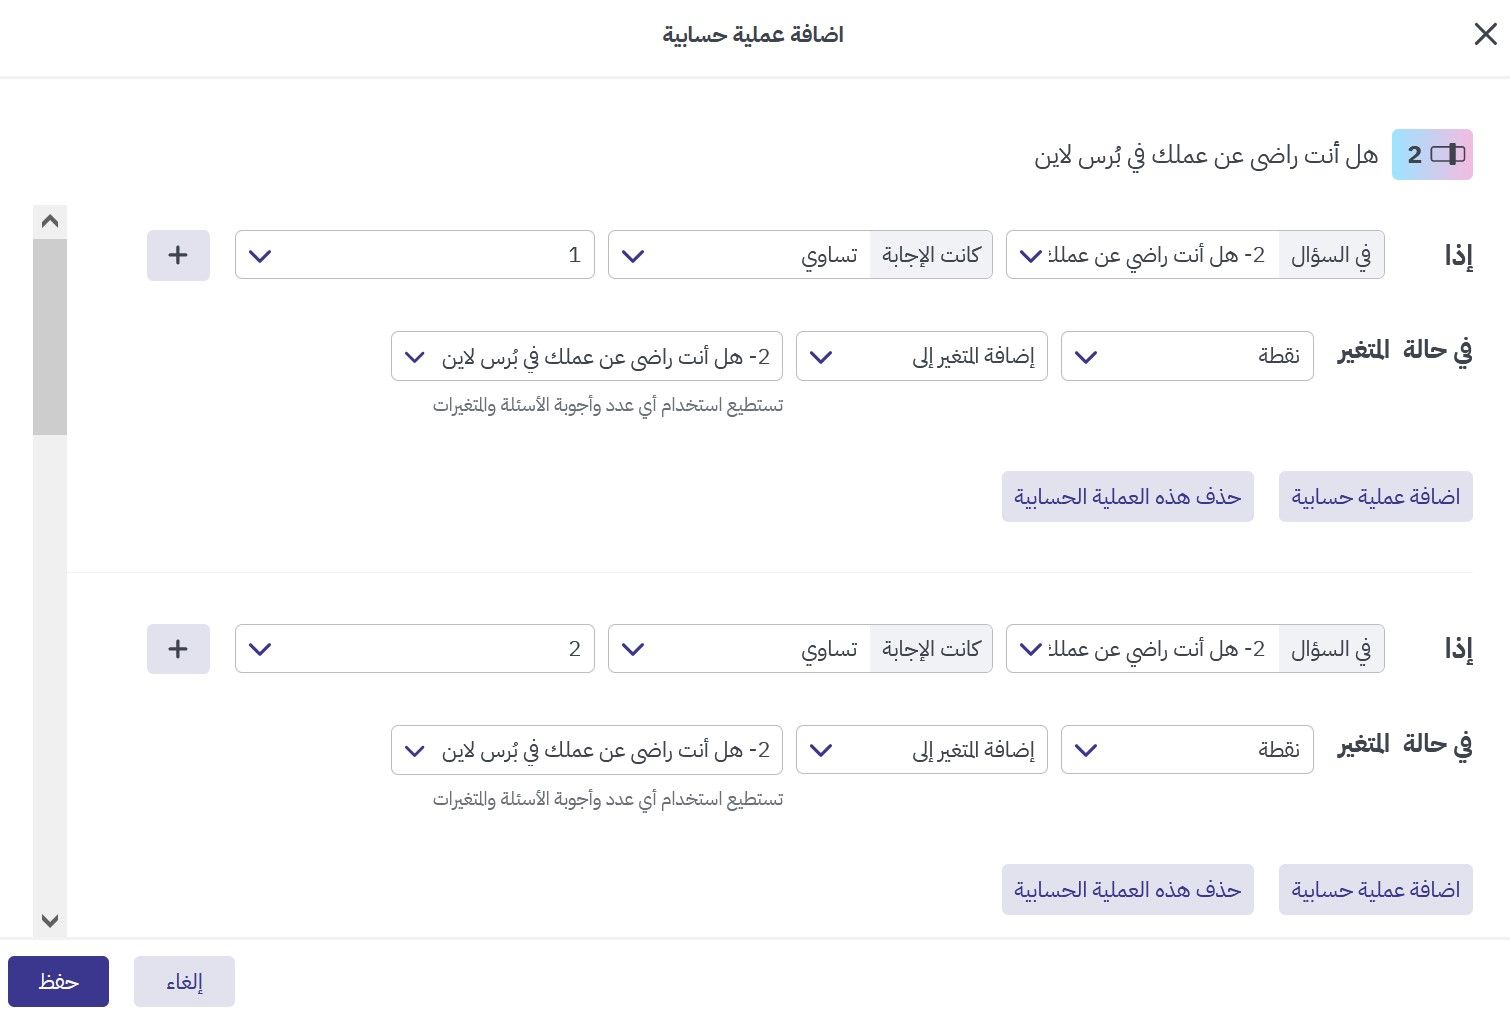This screenshot has height=1014, width=1510.
Task: Save with the حفظ button
Action: pos(58,982)
